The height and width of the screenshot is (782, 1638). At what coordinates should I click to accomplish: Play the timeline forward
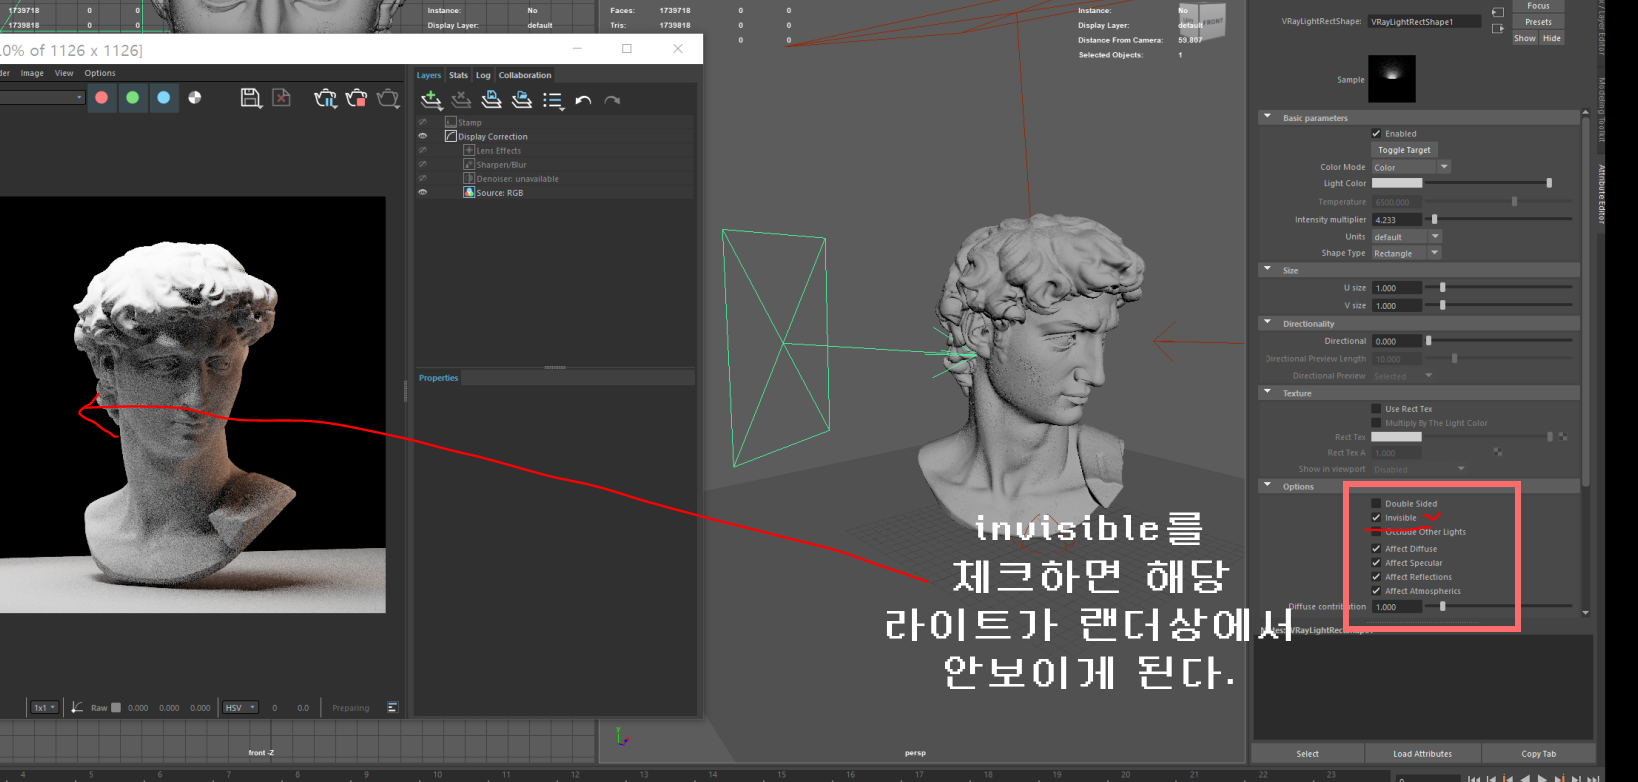tap(1542, 777)
